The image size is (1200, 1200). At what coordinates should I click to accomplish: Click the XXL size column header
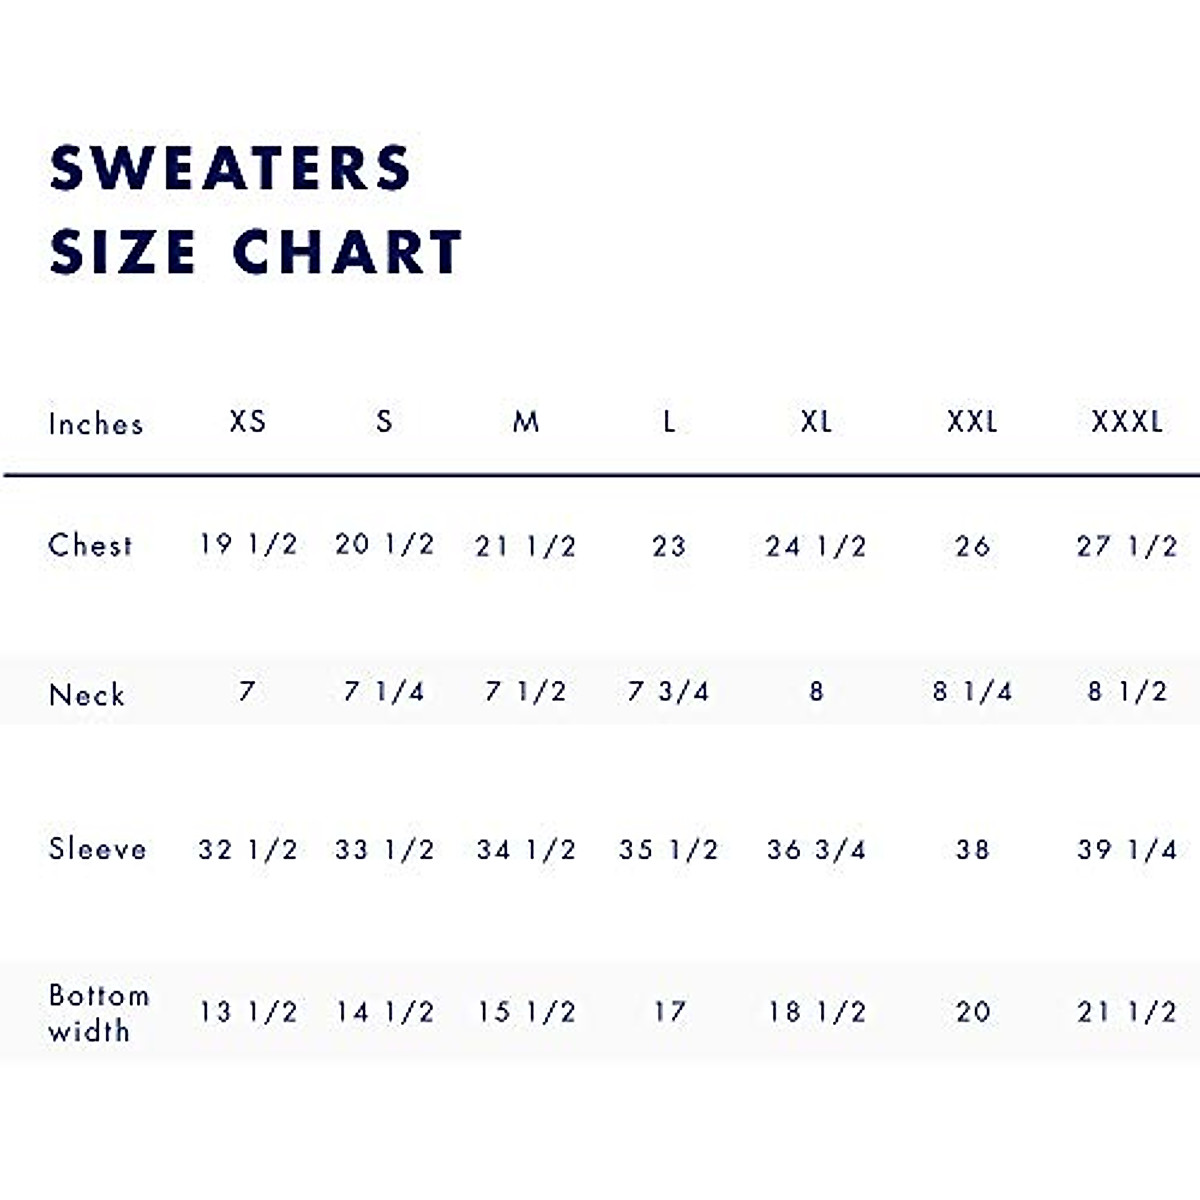click(972, 421)
